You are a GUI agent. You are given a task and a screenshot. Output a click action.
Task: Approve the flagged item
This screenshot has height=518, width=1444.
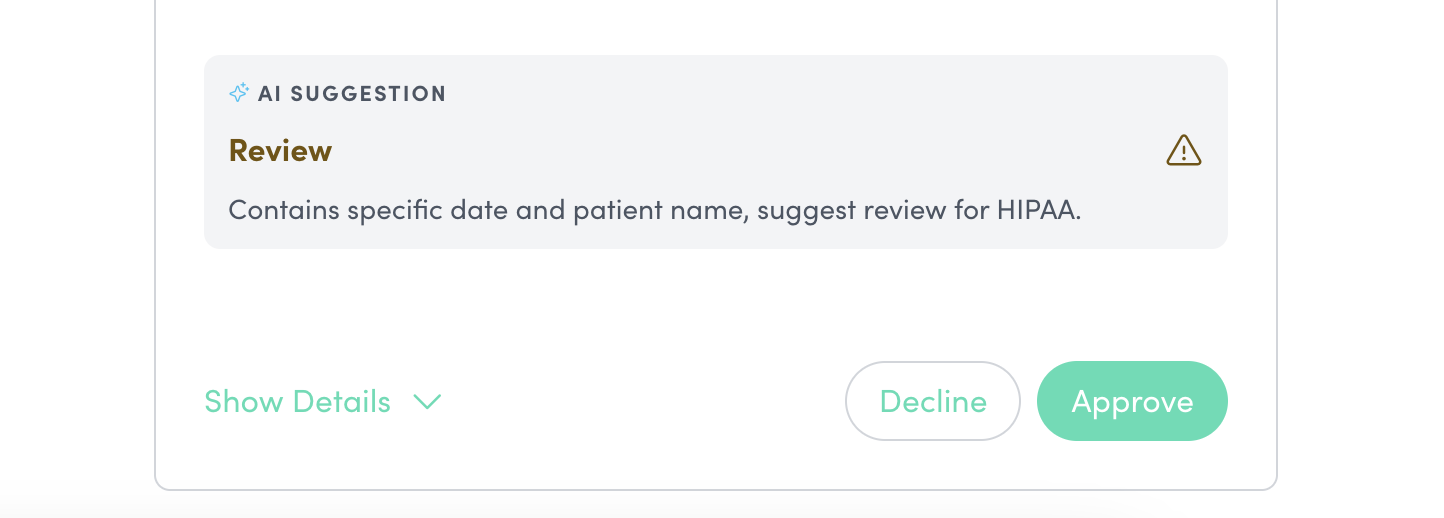tap(1132, 401)
